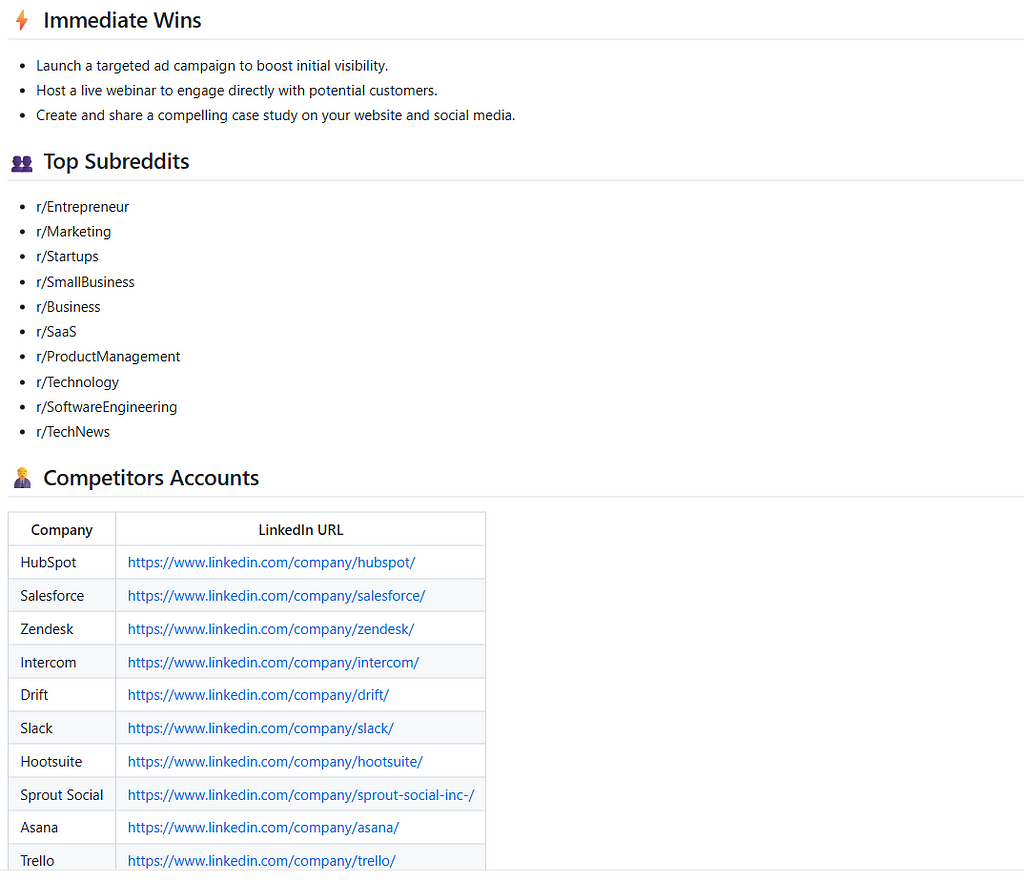Click the Immediate Wins heading
1024x882 pixels.
122,20
